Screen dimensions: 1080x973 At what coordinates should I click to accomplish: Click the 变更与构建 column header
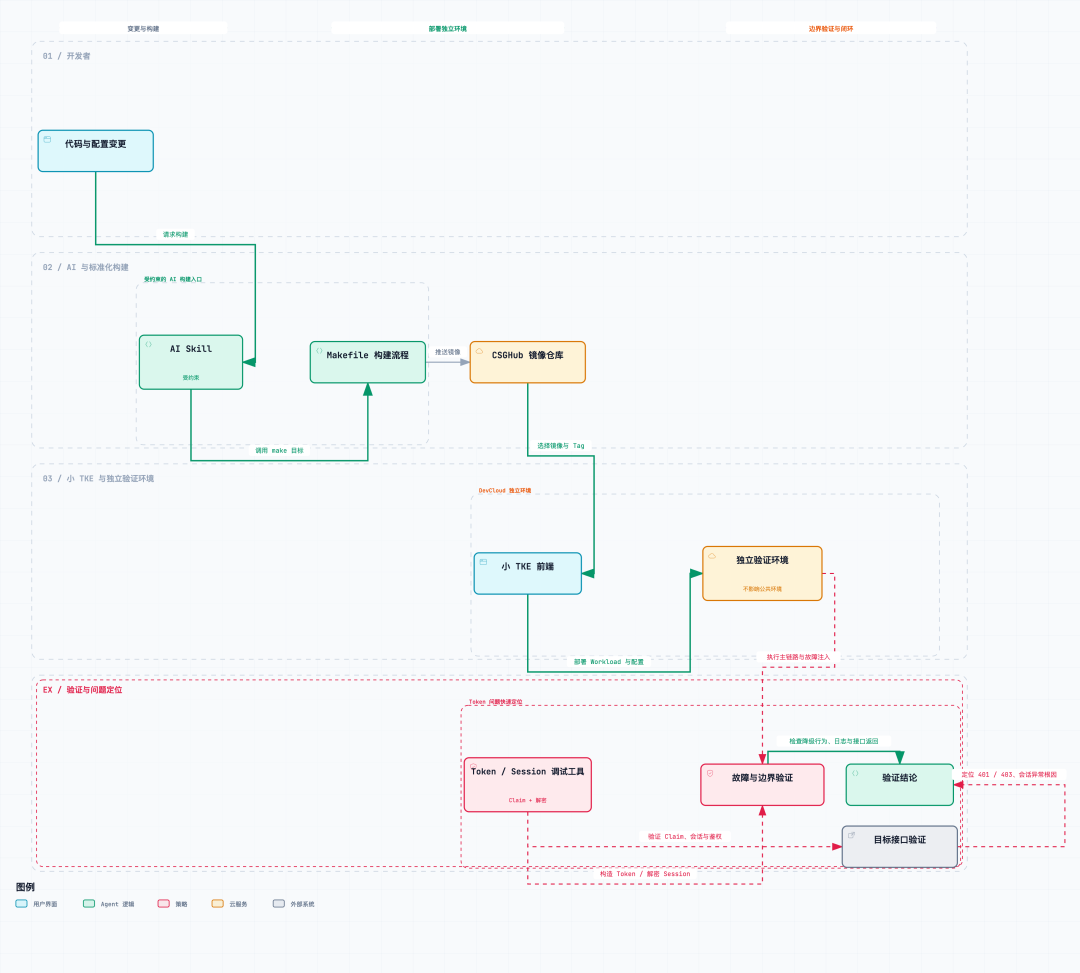(x=143, y=28)
